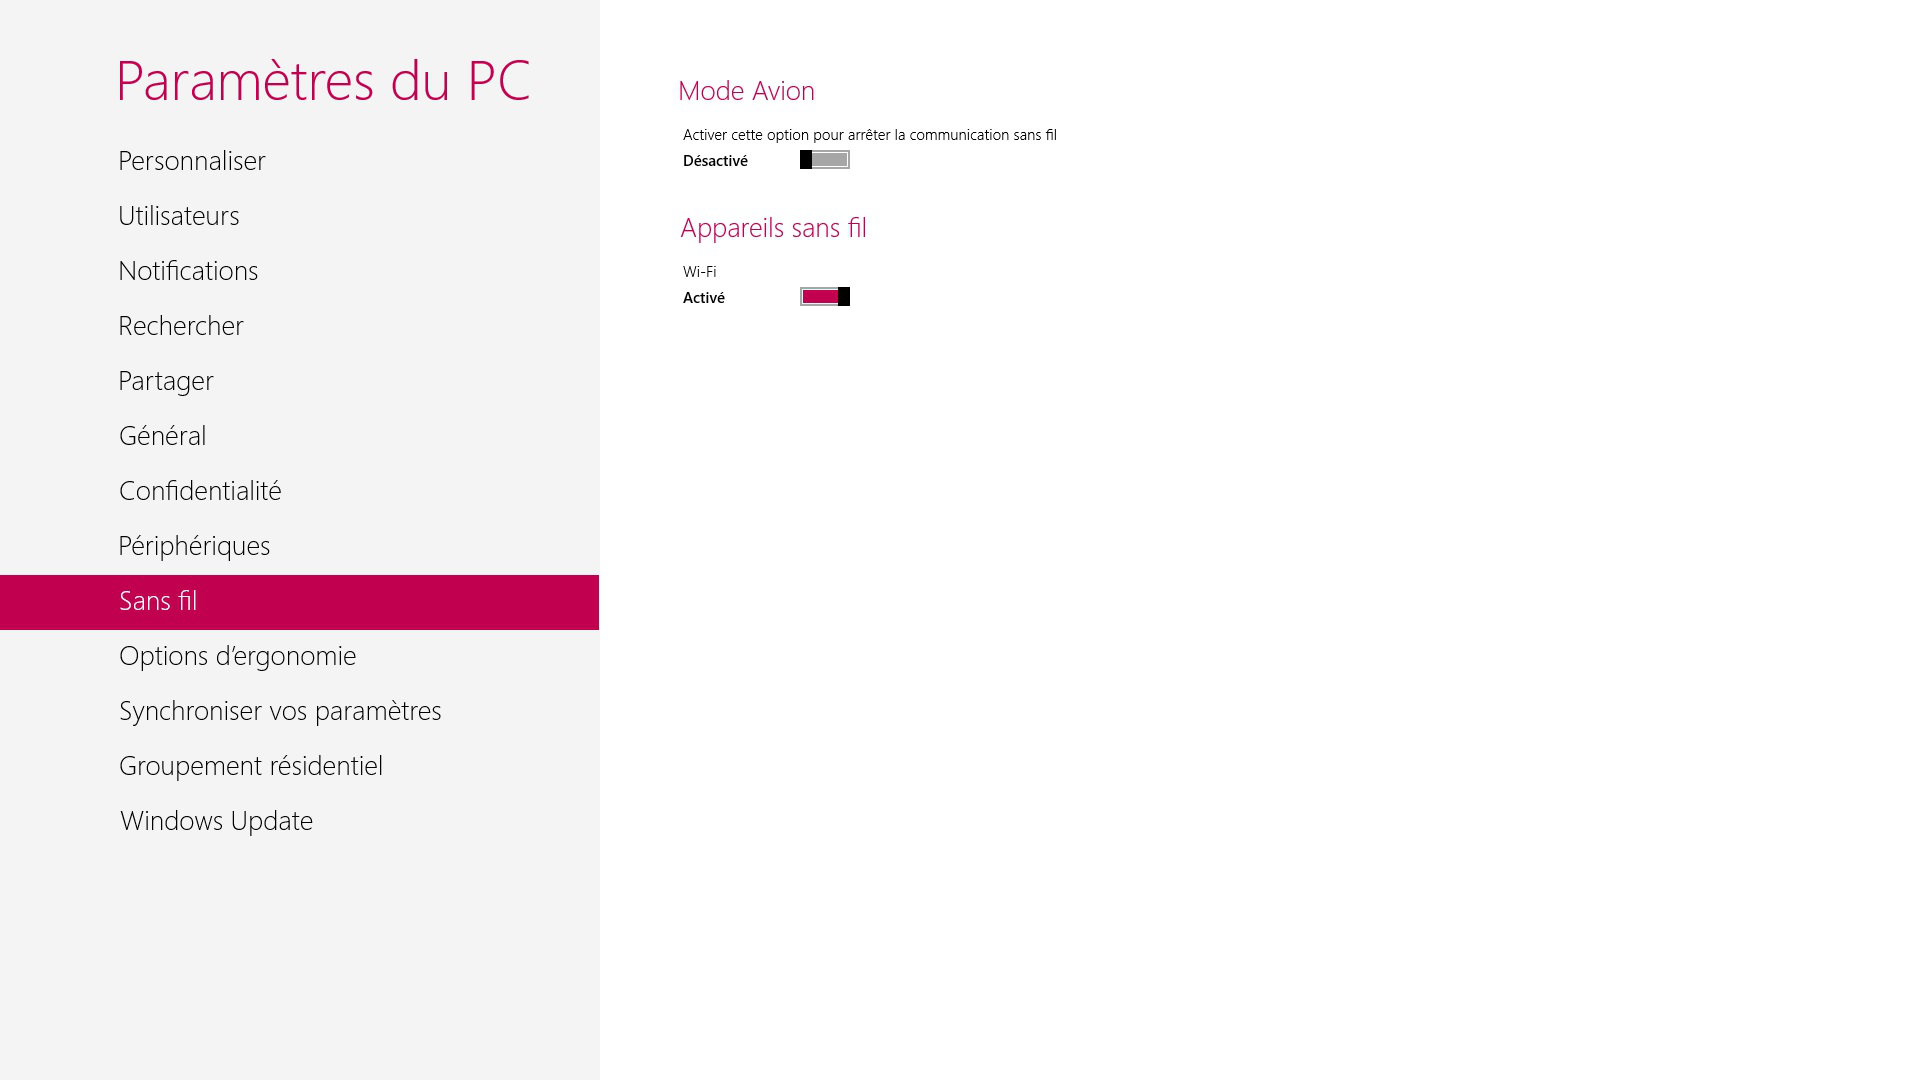Select Windows Update in the sidebar

point(216,821)
